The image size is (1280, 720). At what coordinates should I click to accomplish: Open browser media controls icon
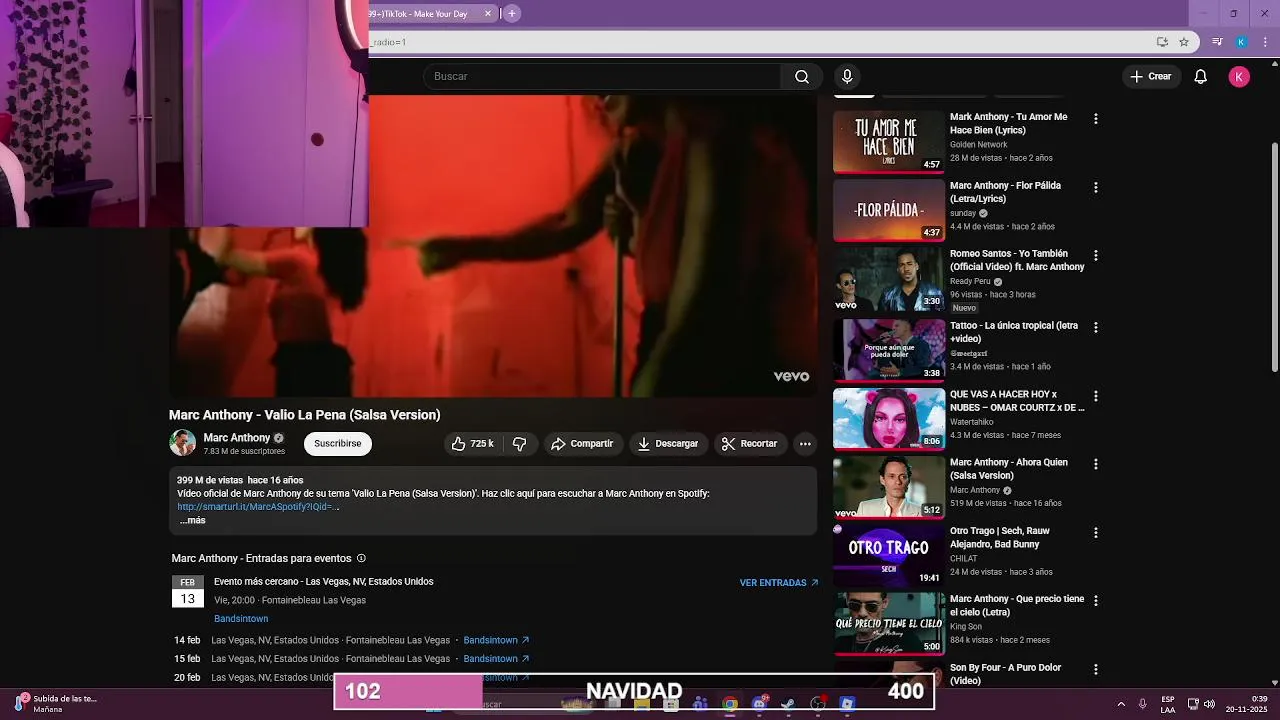[1217, 42]
